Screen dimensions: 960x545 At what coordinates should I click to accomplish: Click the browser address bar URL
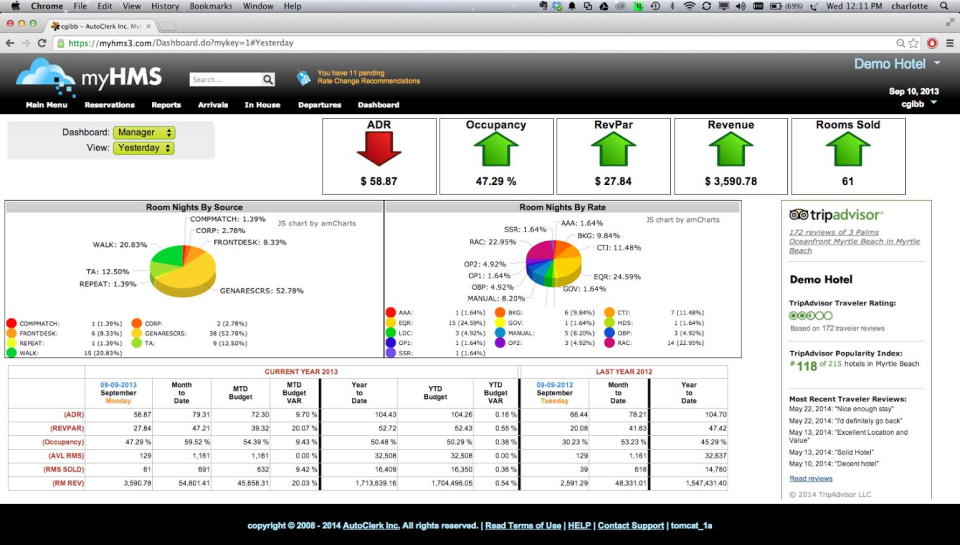coord(181,43)
